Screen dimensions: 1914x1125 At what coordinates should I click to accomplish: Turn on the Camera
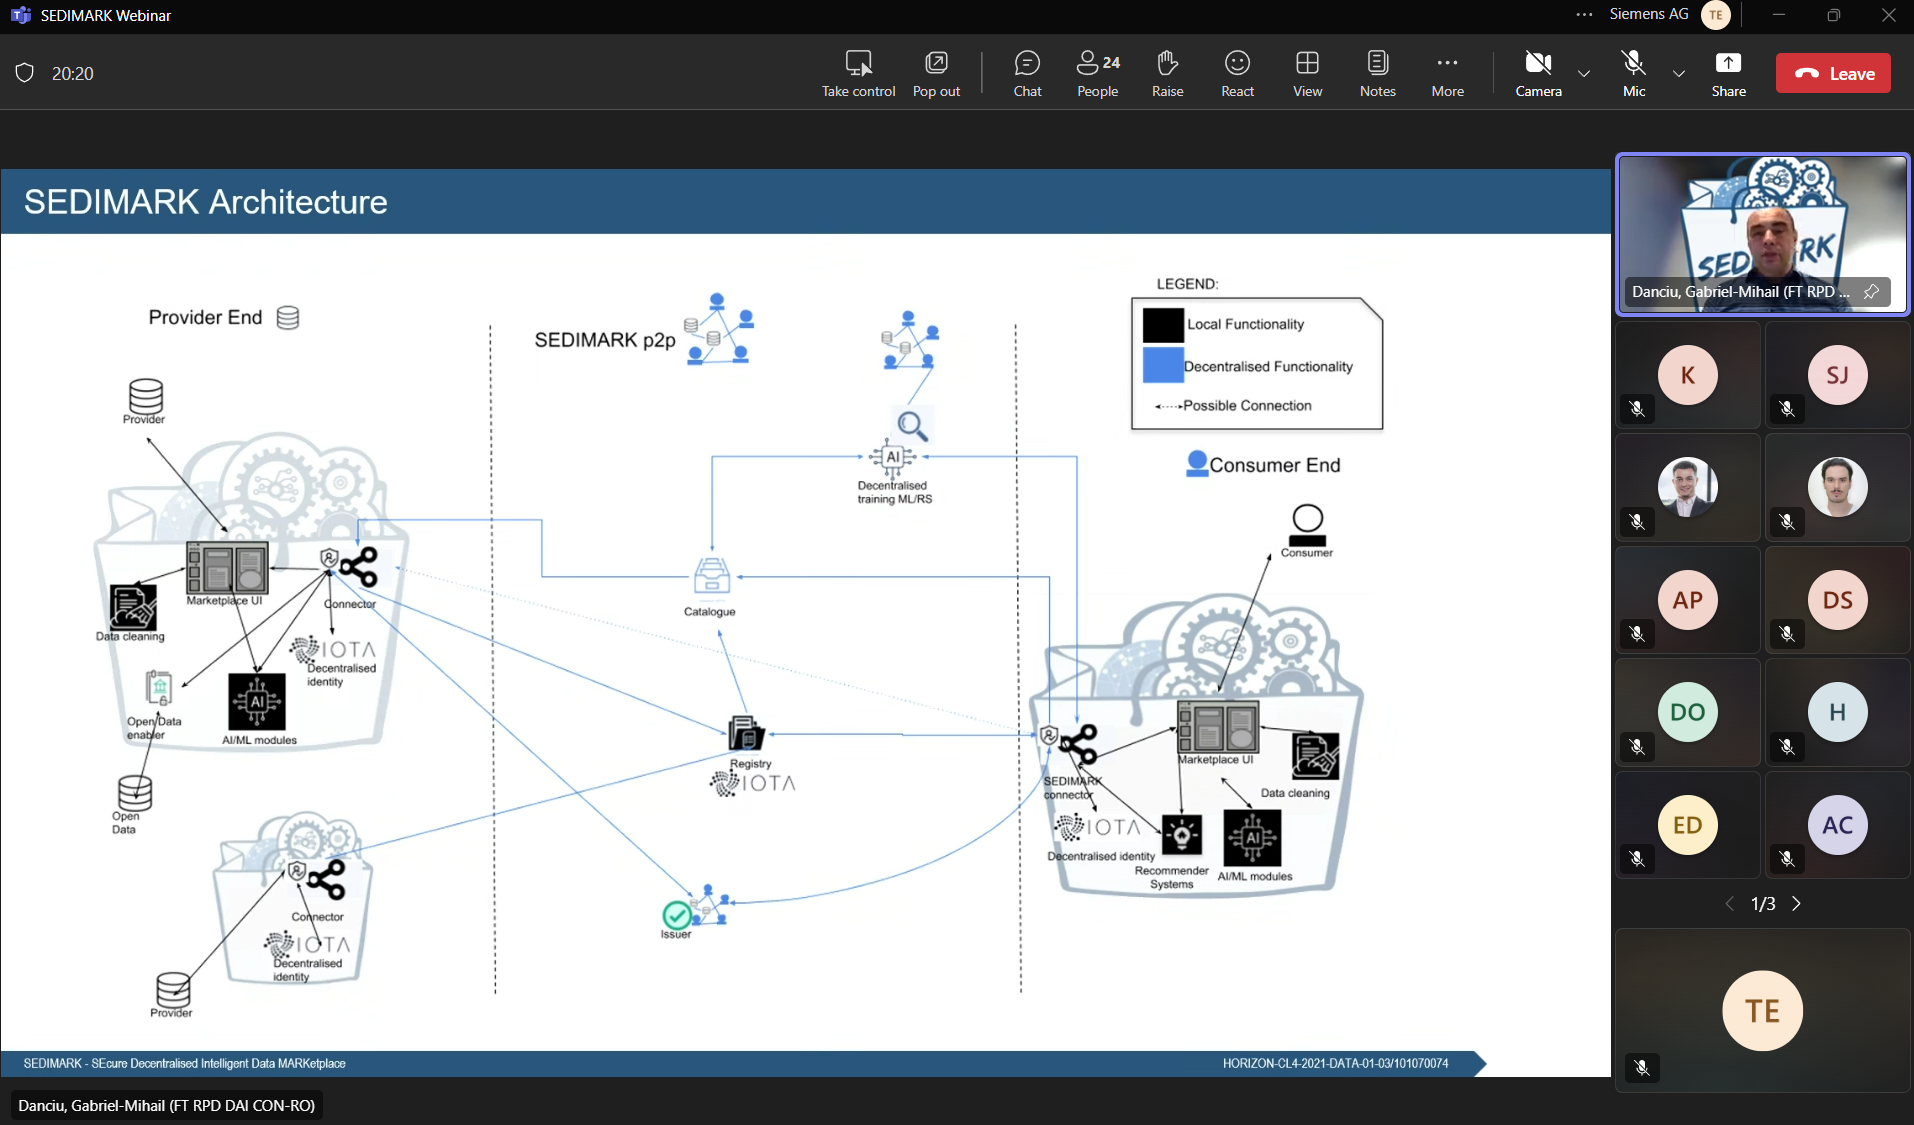pos(1538,74)
